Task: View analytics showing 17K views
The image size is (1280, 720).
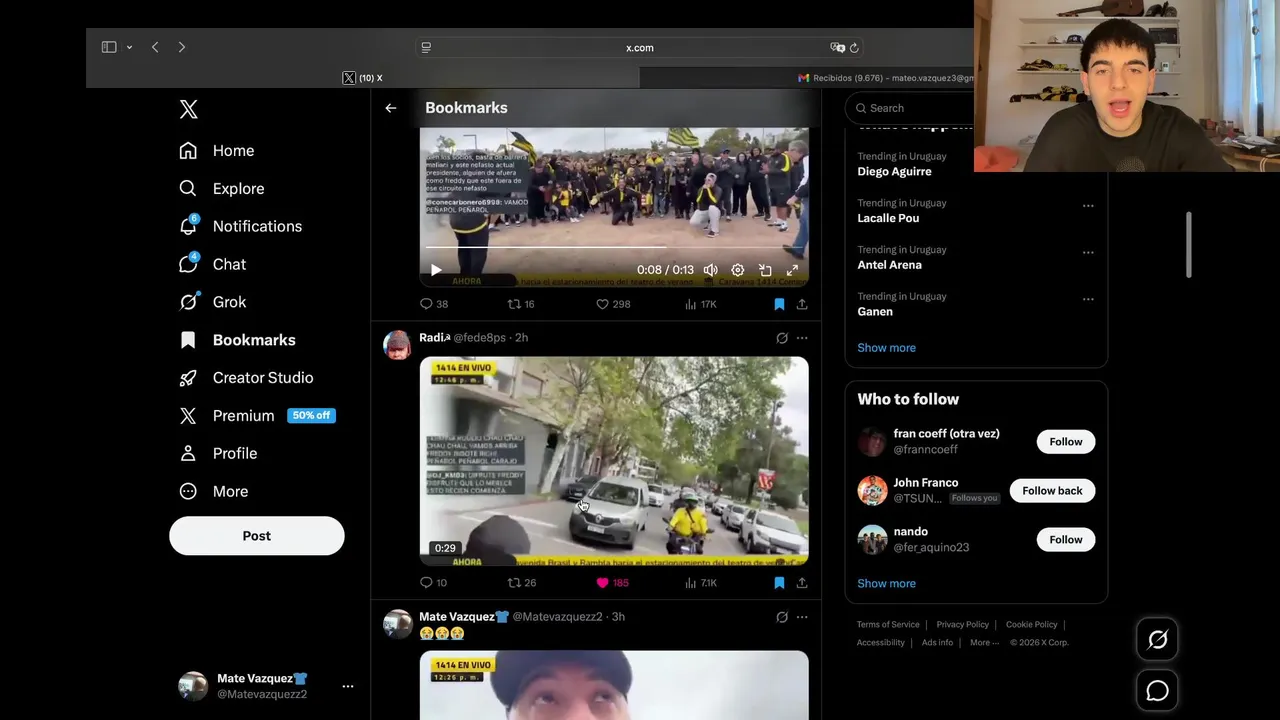Action: coord(700,304)
